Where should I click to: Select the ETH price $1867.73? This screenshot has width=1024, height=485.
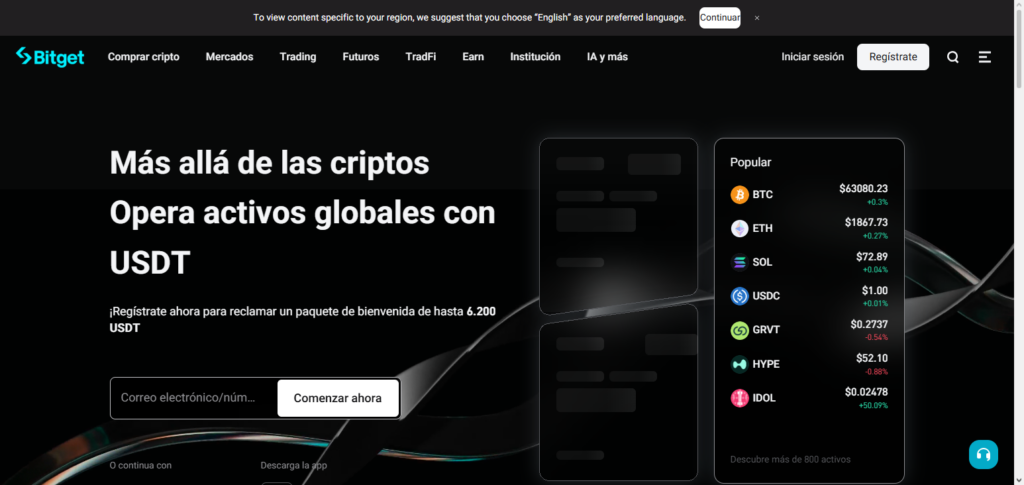click(866, 223)
